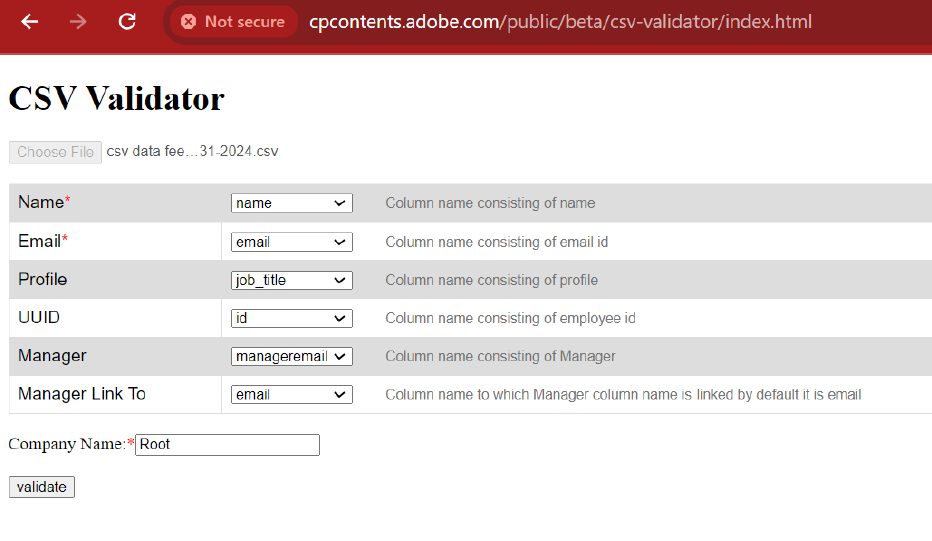932x541 pixels.
Task: Click the validate button
Action: (42, 487)
